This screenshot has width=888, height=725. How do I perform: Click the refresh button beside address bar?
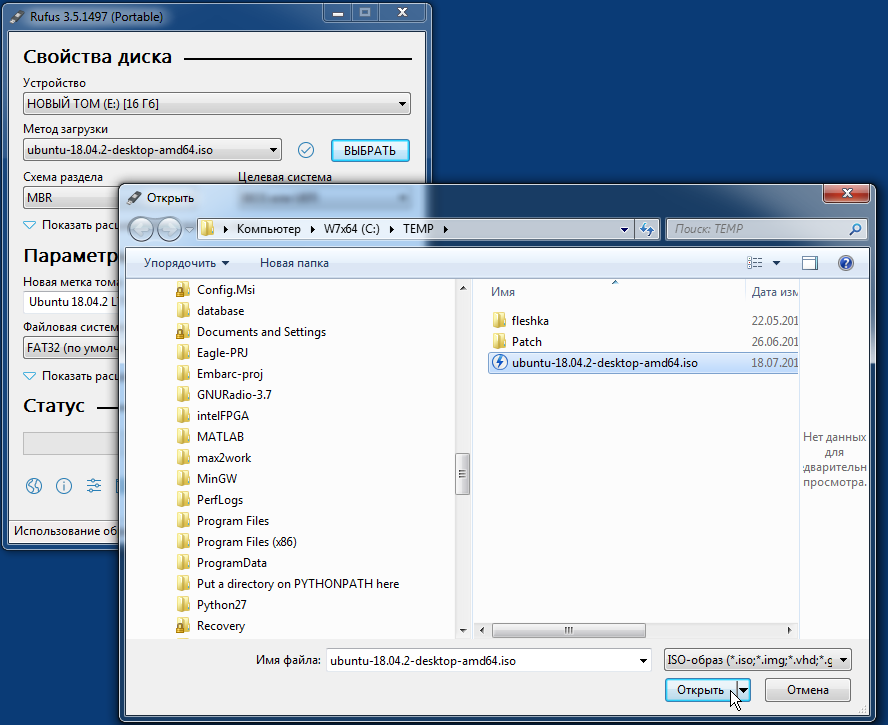tap(646, 229)
